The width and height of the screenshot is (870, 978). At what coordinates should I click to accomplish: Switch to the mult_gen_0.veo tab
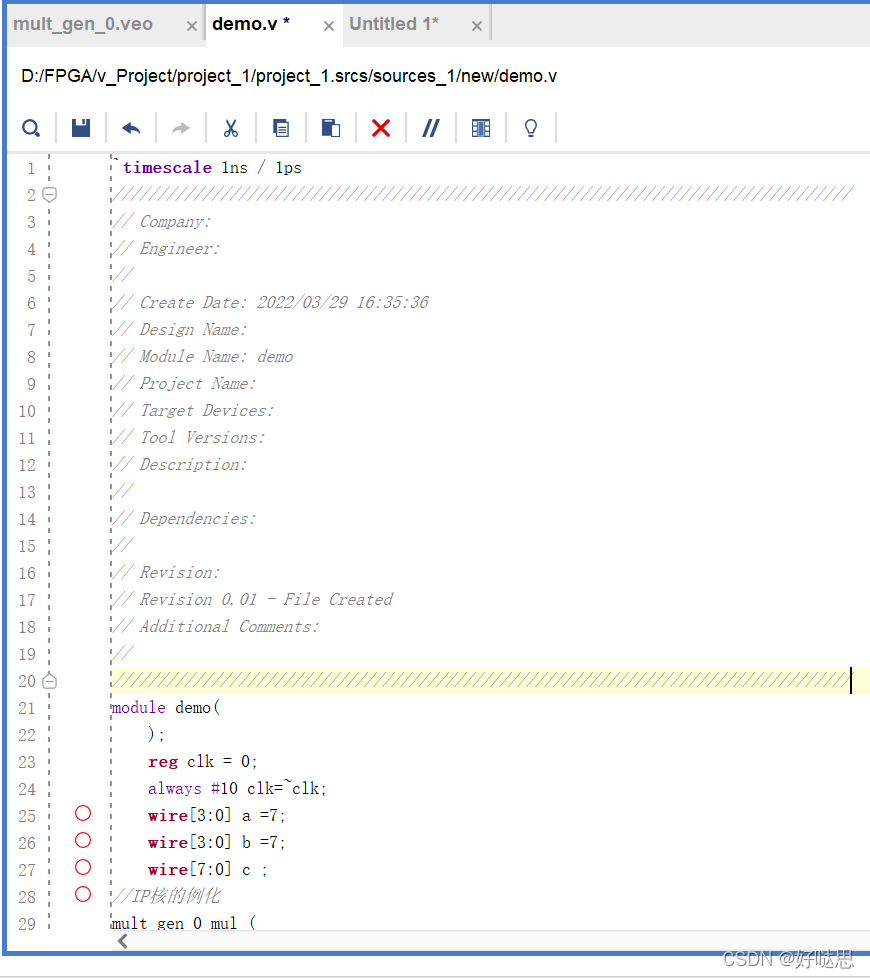(83, 24)
